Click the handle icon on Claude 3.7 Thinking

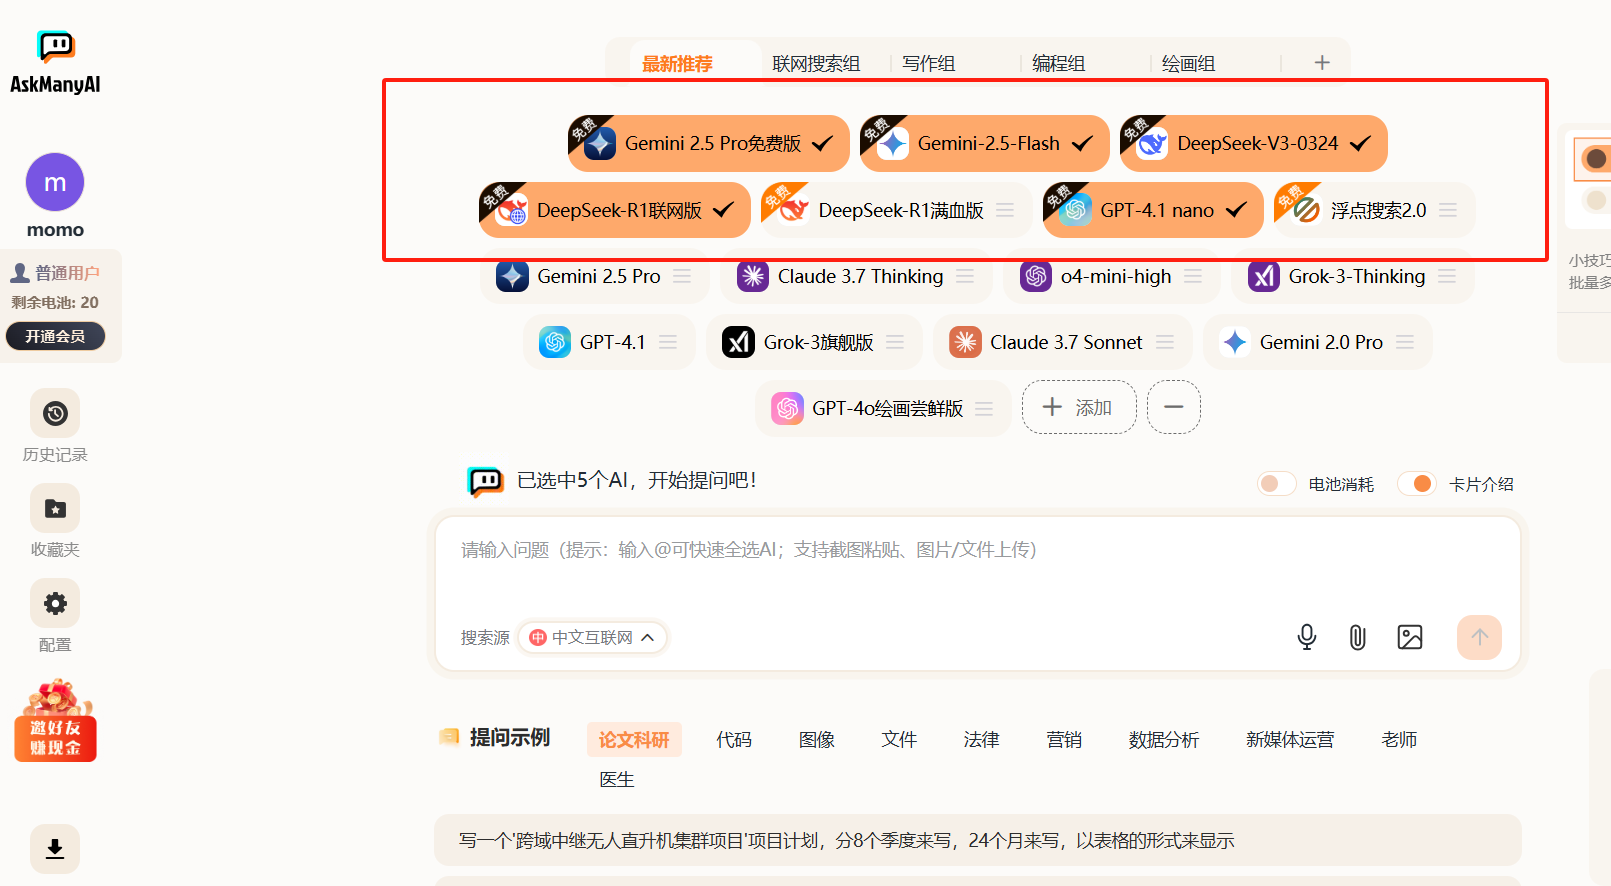(965, 276)
